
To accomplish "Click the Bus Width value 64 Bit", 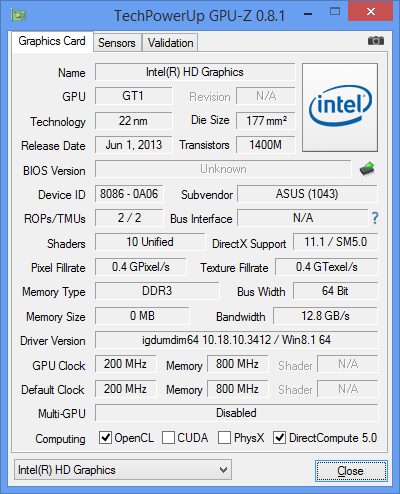I will [x=335, y=291].
